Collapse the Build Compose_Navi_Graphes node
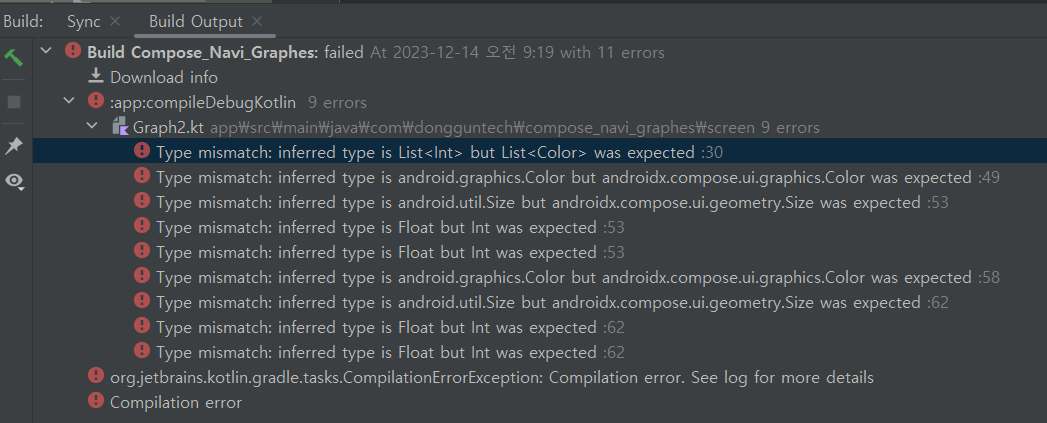The image size is (1047, 423). coord(46,51)
